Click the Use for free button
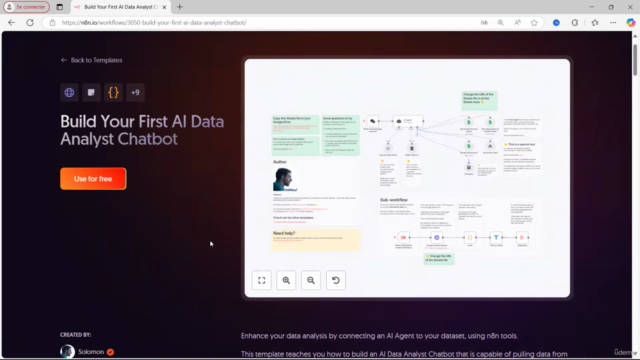The width and height of the screenshot is (640, 360). click(93, 179)
